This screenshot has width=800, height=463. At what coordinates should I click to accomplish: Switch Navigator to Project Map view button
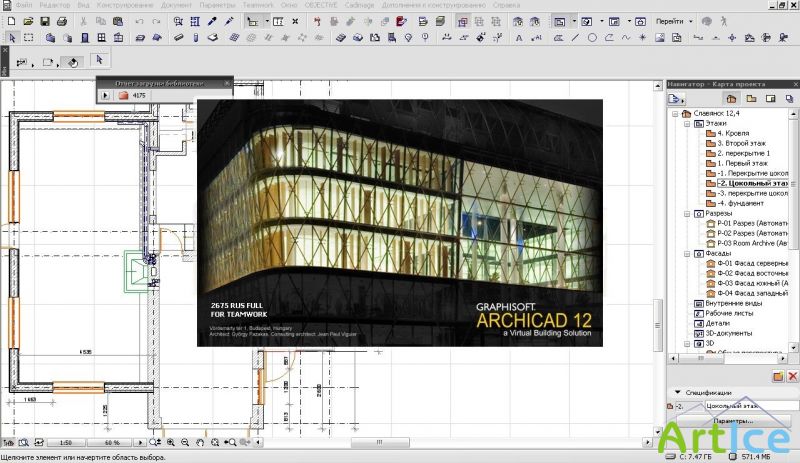click(731, 99)
